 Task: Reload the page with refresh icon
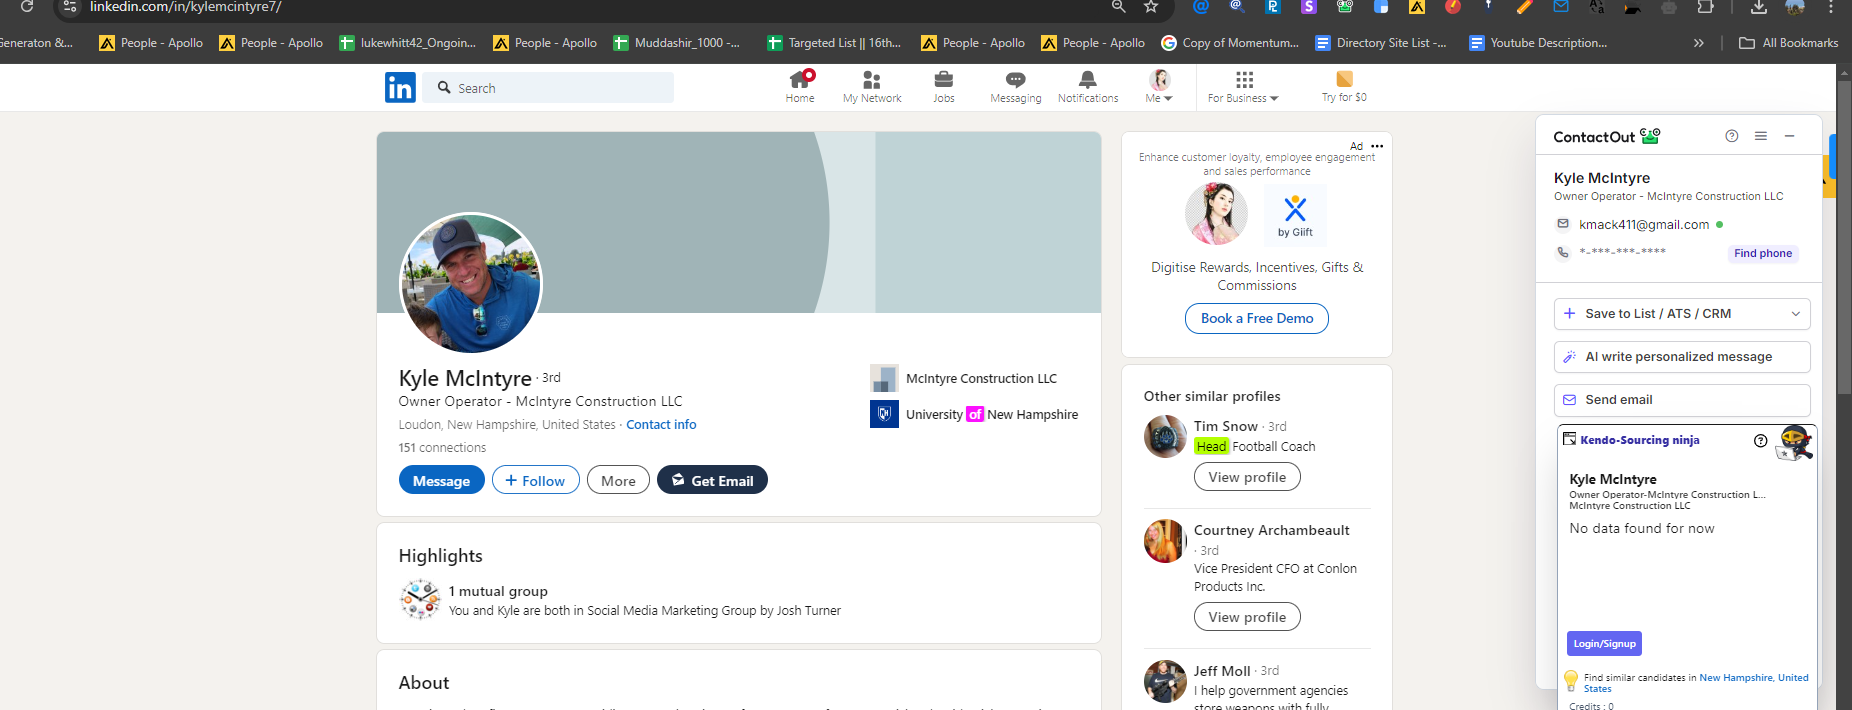[27, 7]
